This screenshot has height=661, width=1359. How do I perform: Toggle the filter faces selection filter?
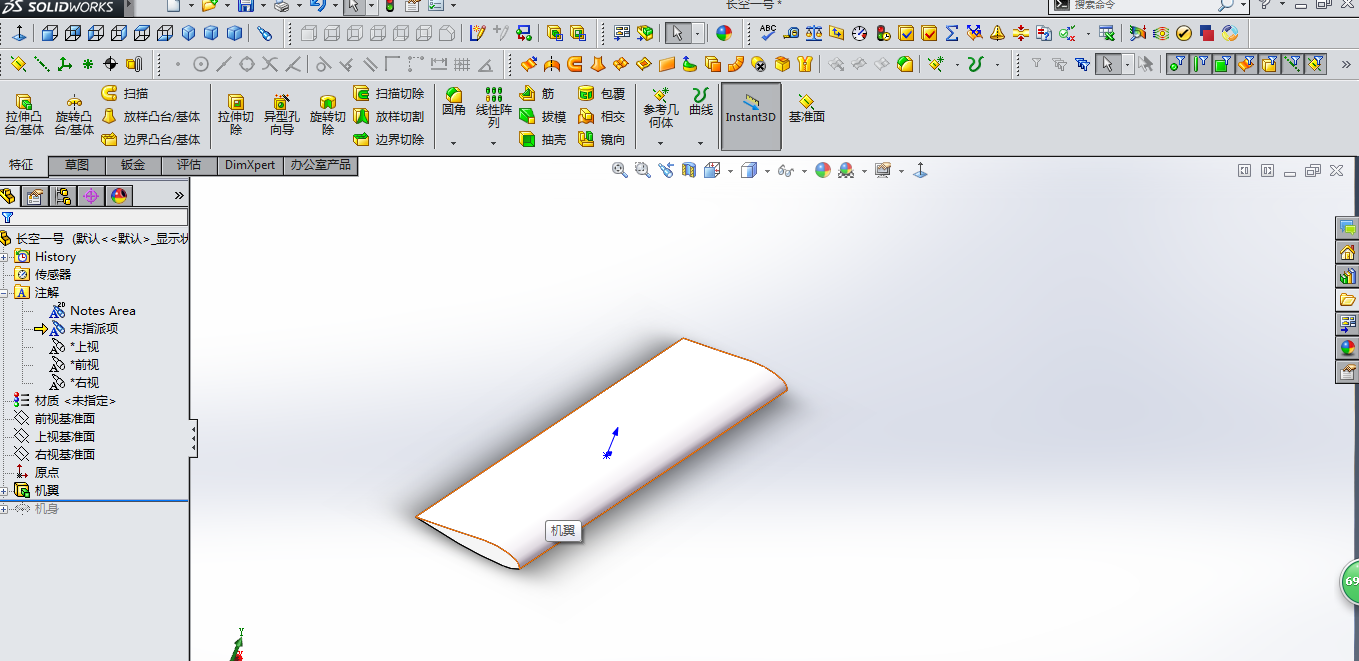click(1223, 64)
